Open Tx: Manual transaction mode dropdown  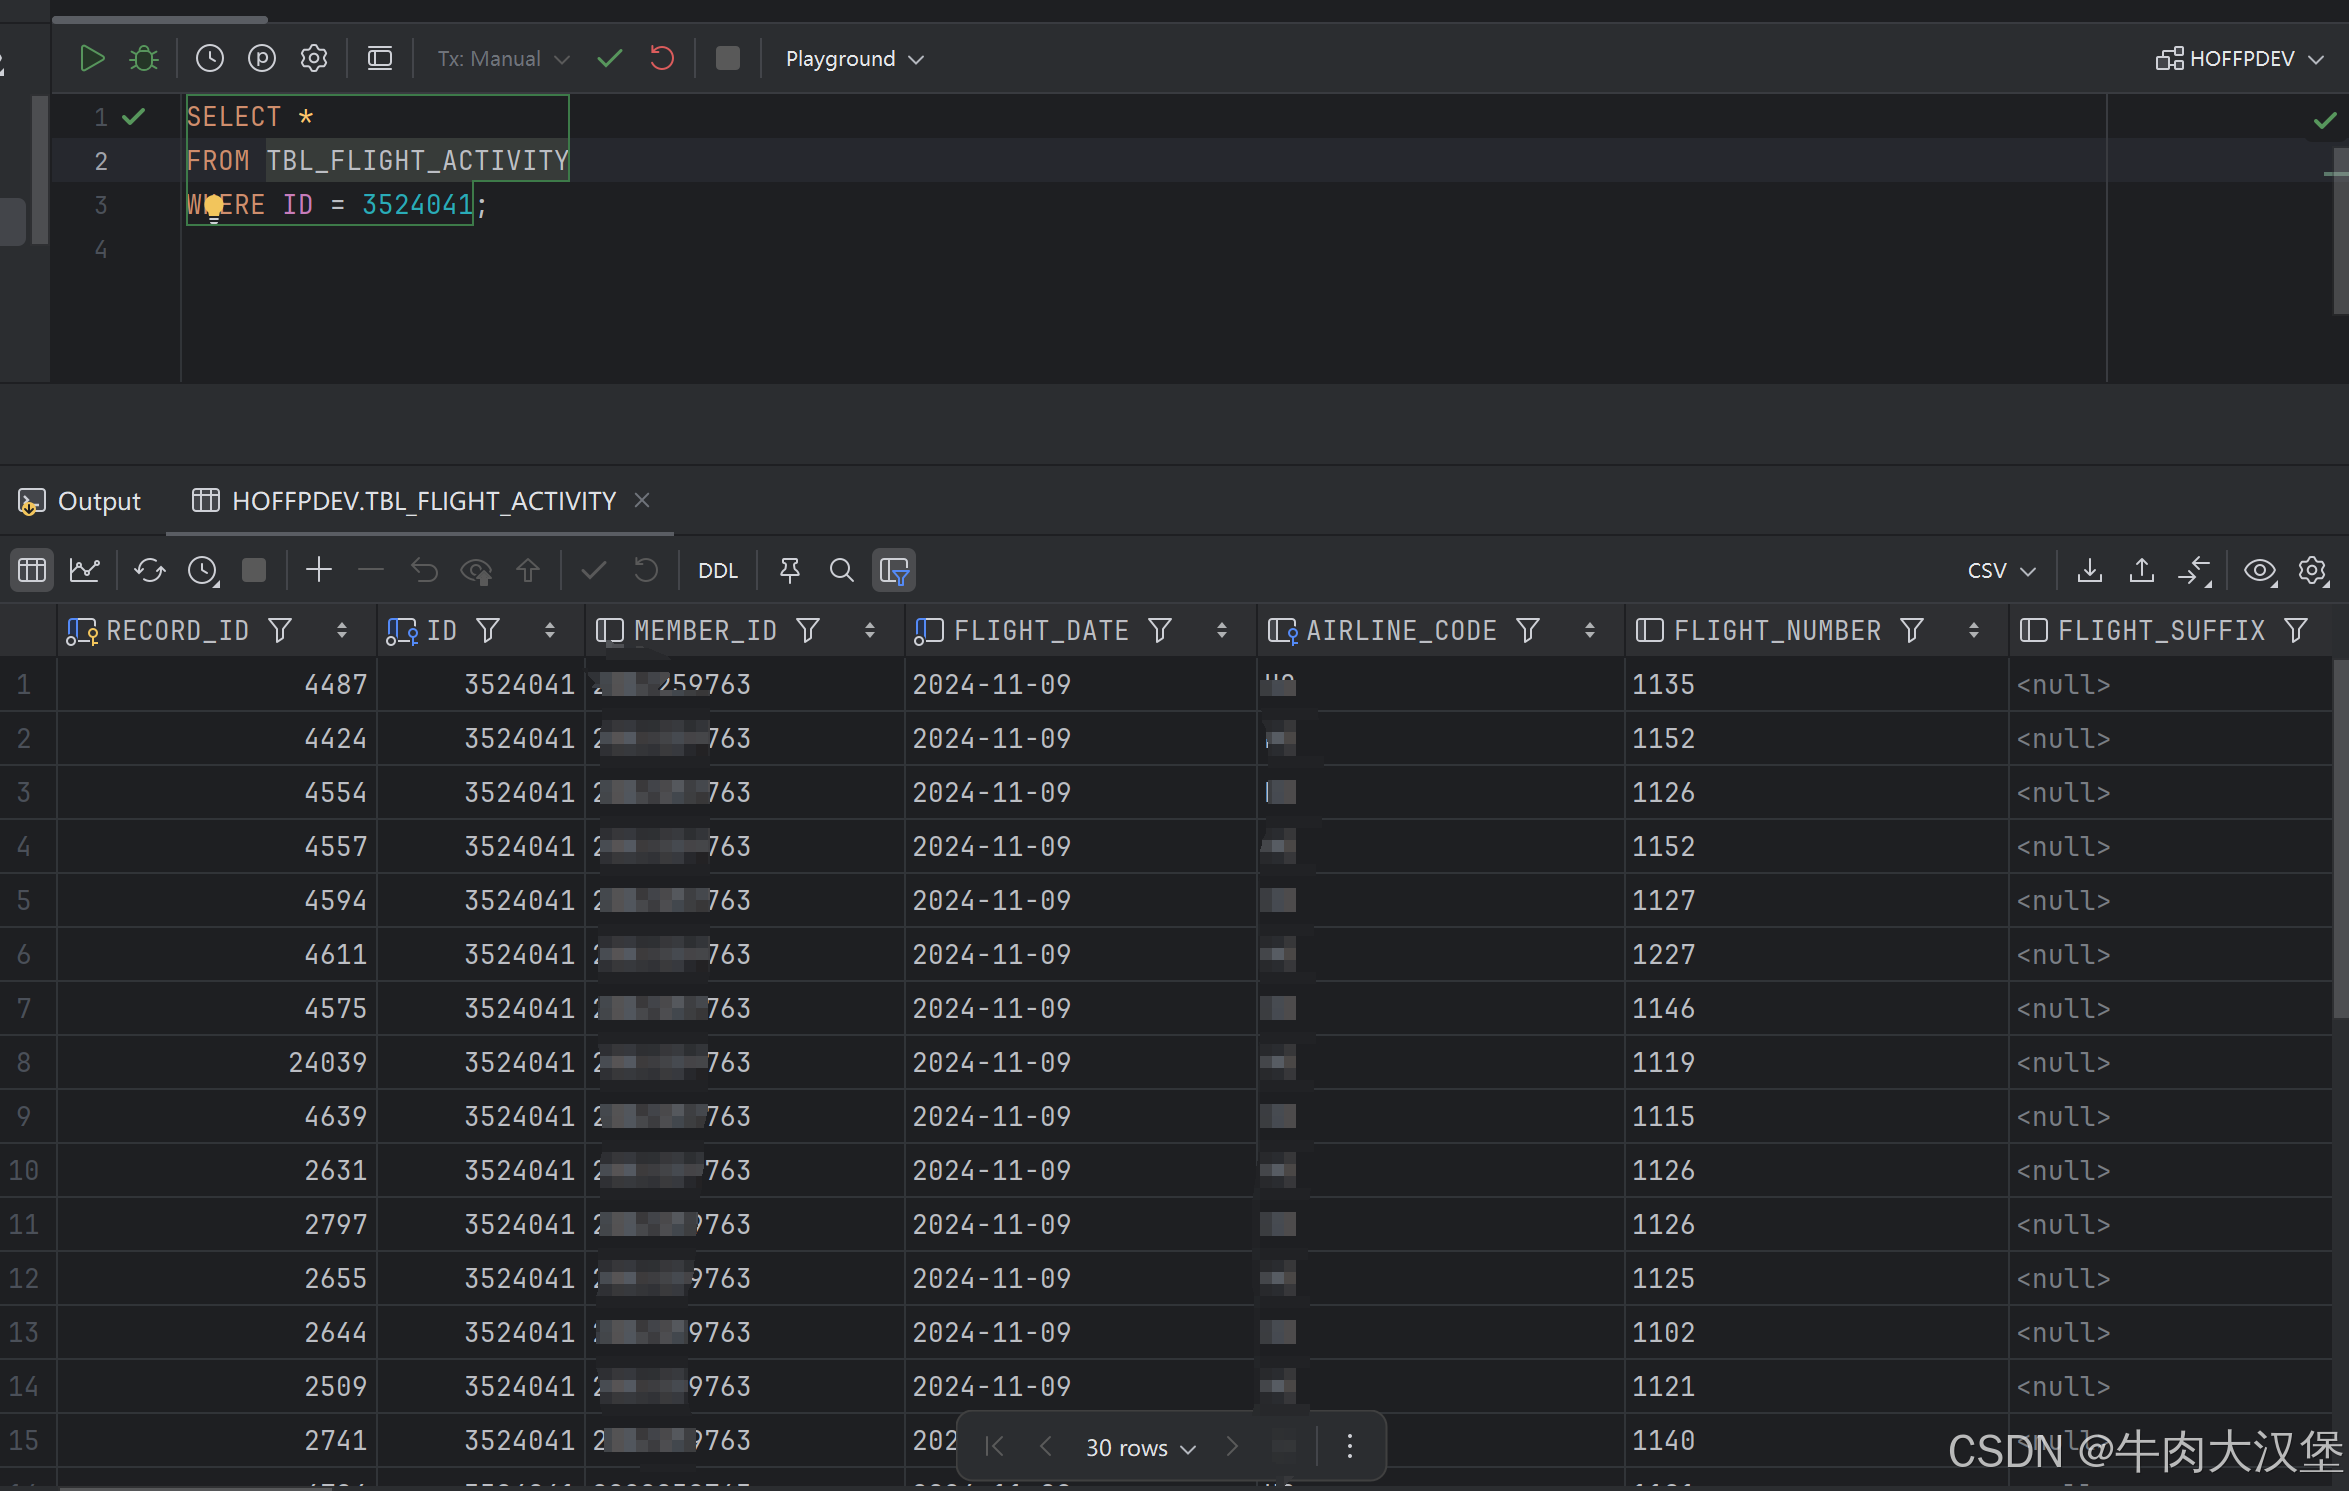(x=503, y=59)
